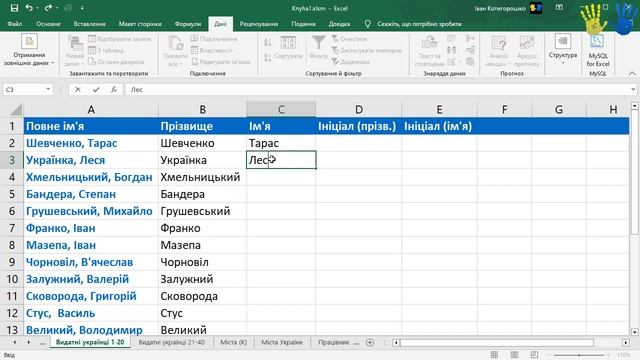Click Редагувати зв'язки
The image size is (640, 360).
[x=221, y=62]
